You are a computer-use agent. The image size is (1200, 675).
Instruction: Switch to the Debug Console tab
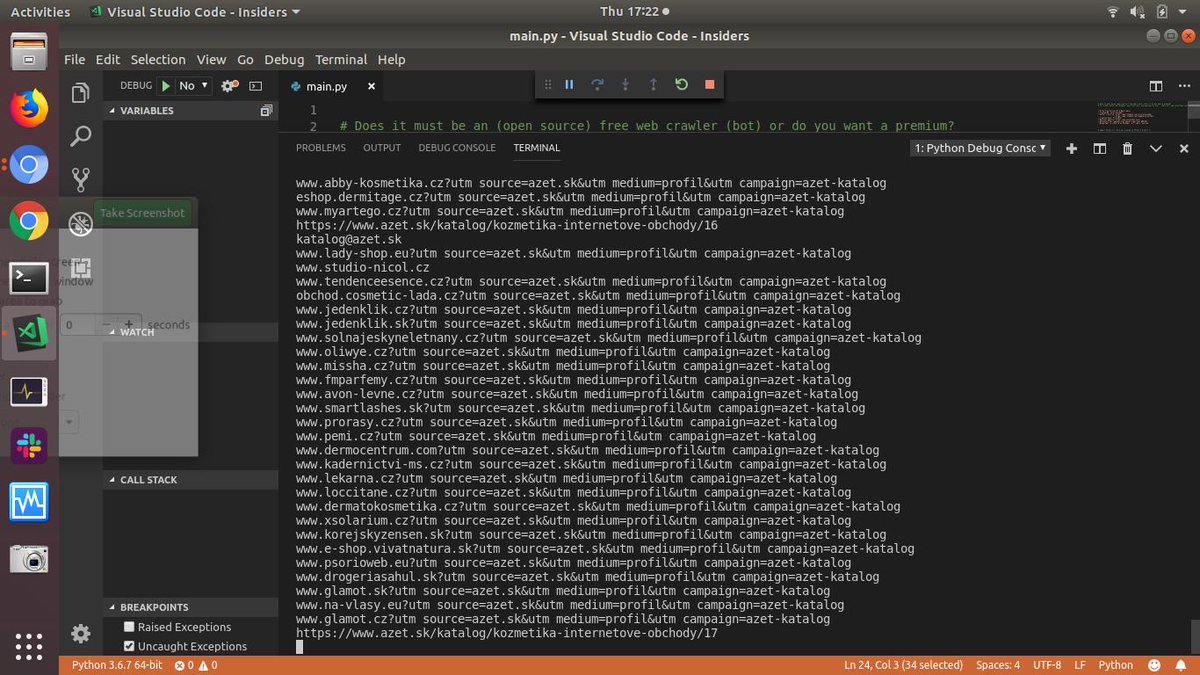457,148
